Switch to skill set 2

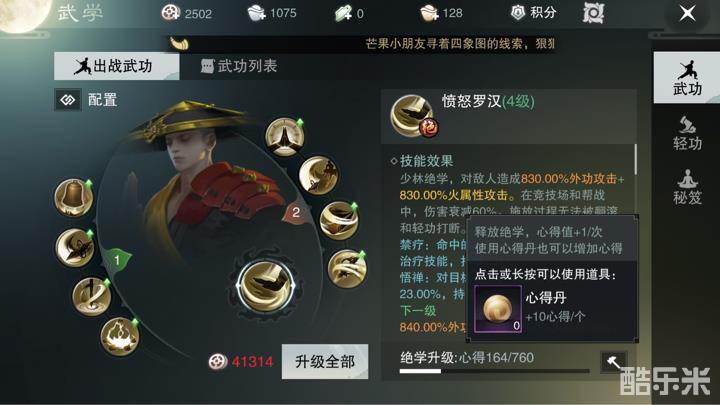coord(296,213)
